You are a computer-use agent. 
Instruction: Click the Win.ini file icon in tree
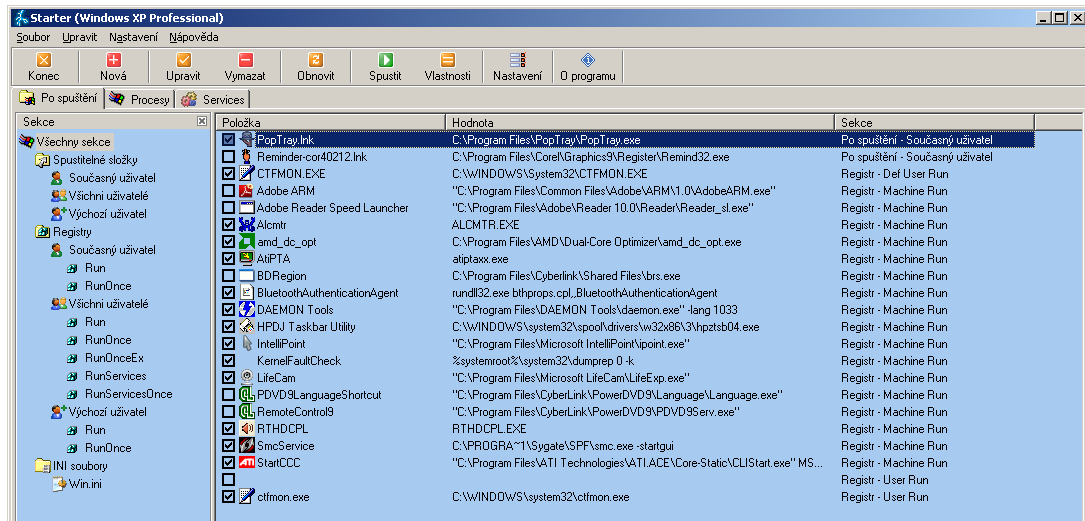pyautogui.click(x=60, y=484)
